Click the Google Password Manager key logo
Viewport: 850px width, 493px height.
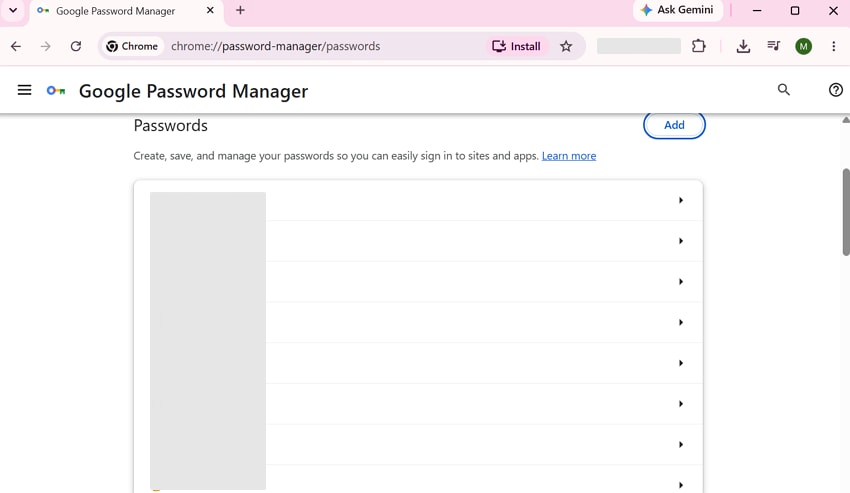[x=56, y=91]
